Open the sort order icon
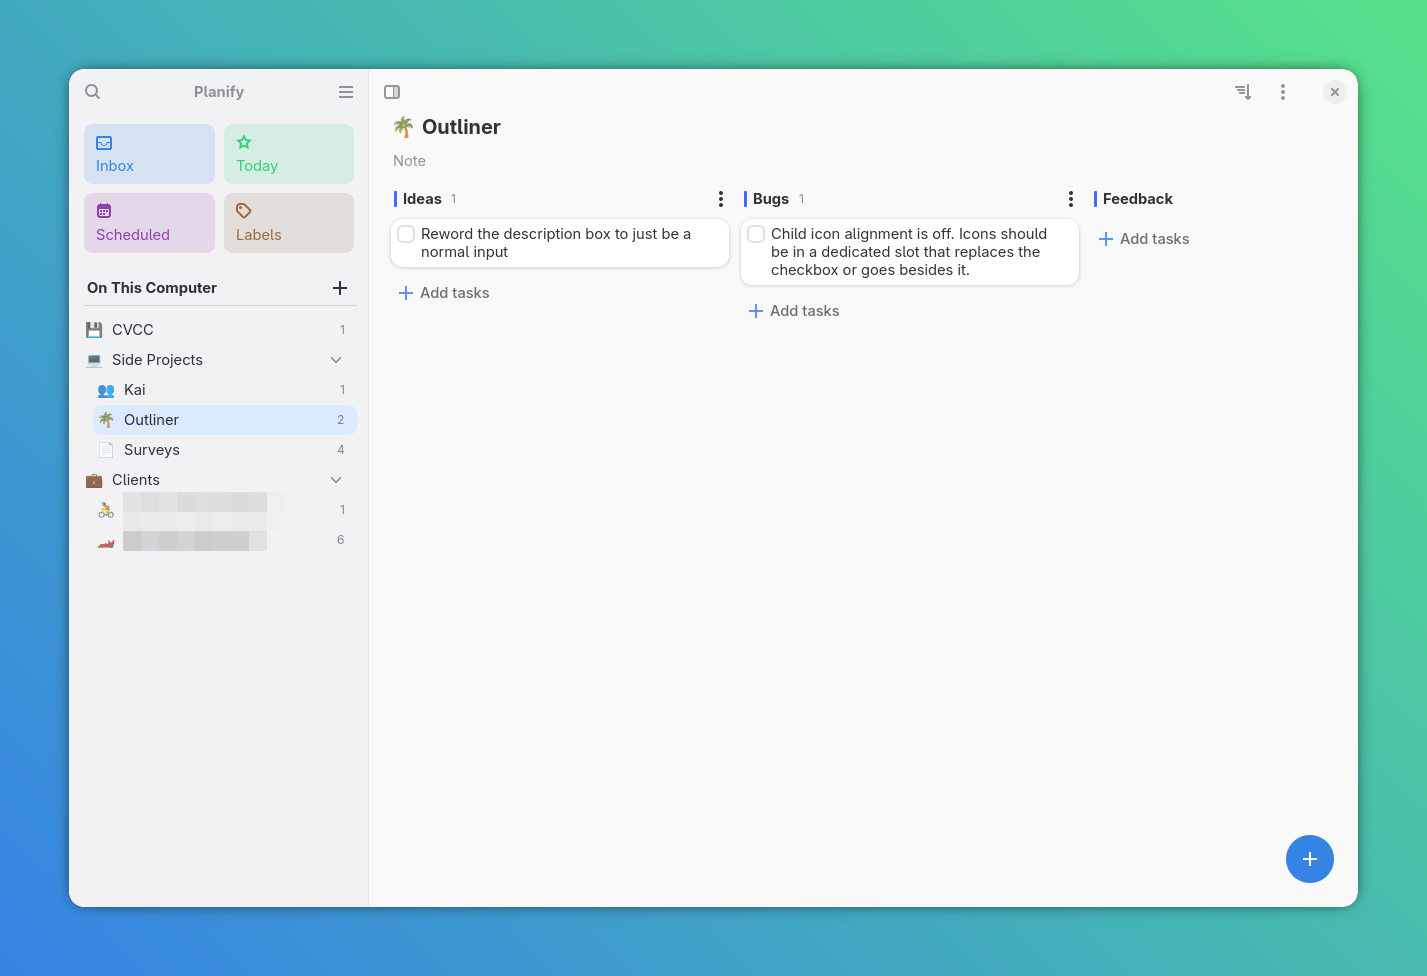1427x976 pixels. [x=1243, y=92]
